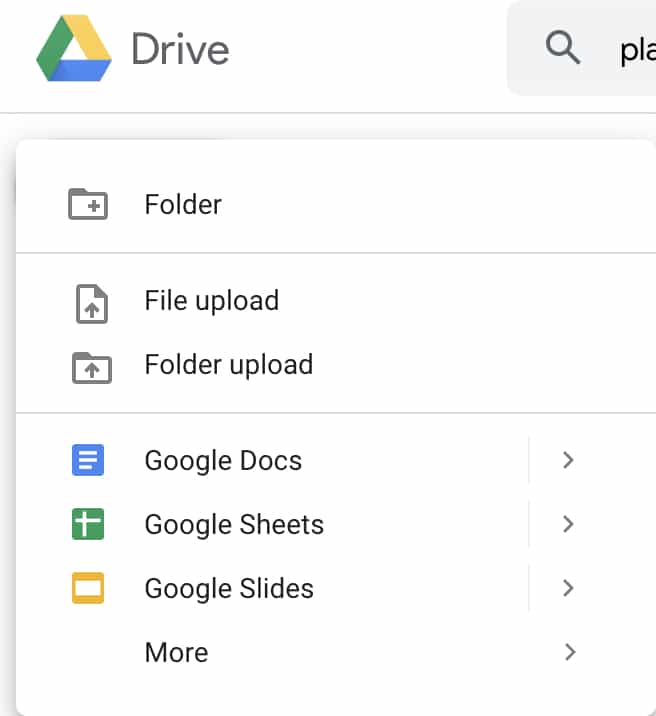Click the File upload icon

[x=92, y=304]
